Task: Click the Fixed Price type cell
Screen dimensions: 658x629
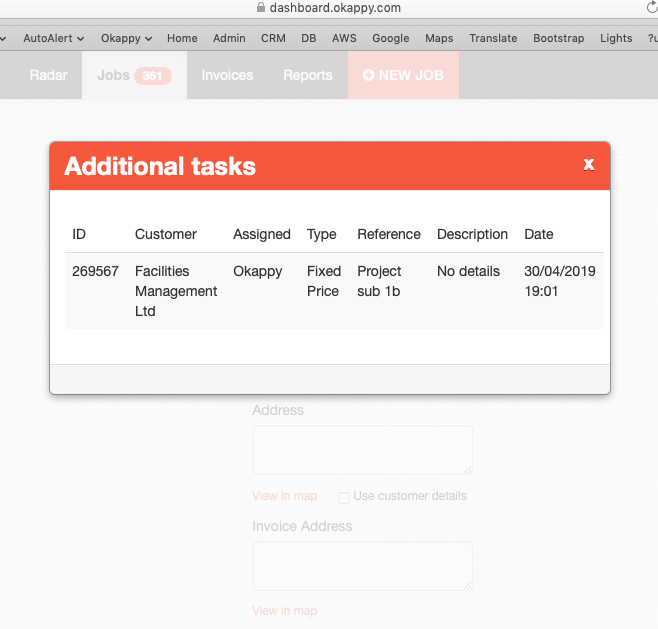Action: pos(324,281)
